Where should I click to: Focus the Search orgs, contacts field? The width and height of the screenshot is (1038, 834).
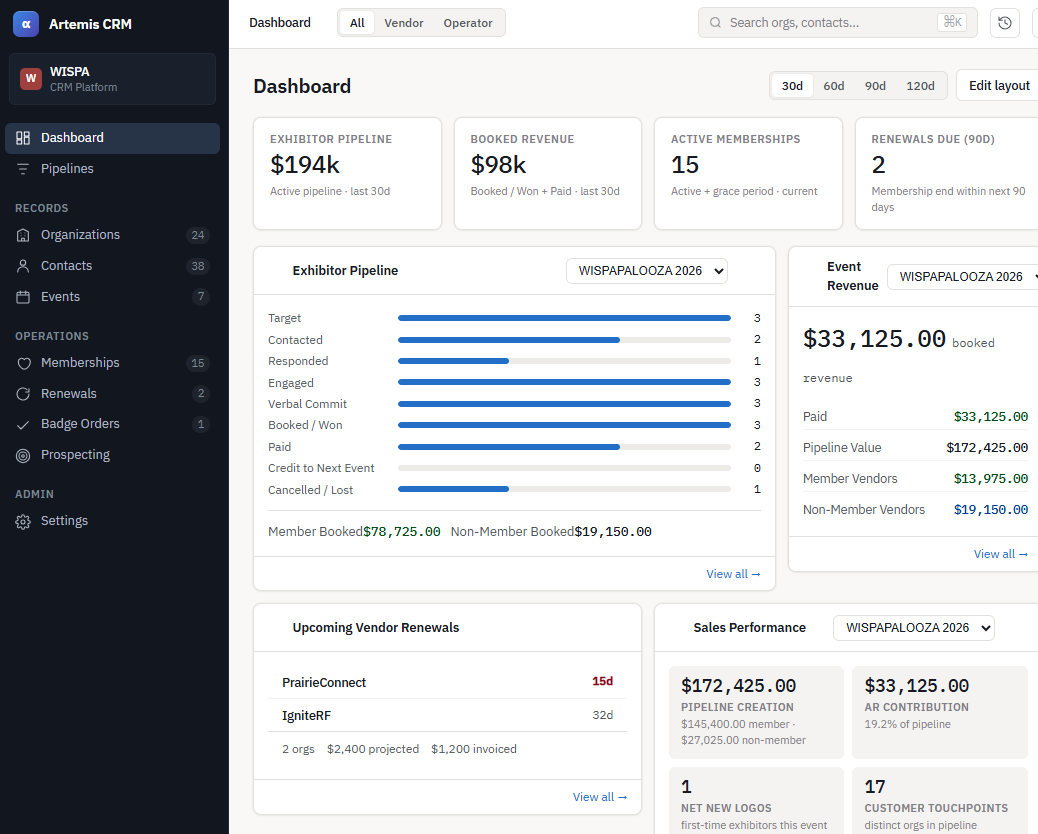tap(837, 23)
